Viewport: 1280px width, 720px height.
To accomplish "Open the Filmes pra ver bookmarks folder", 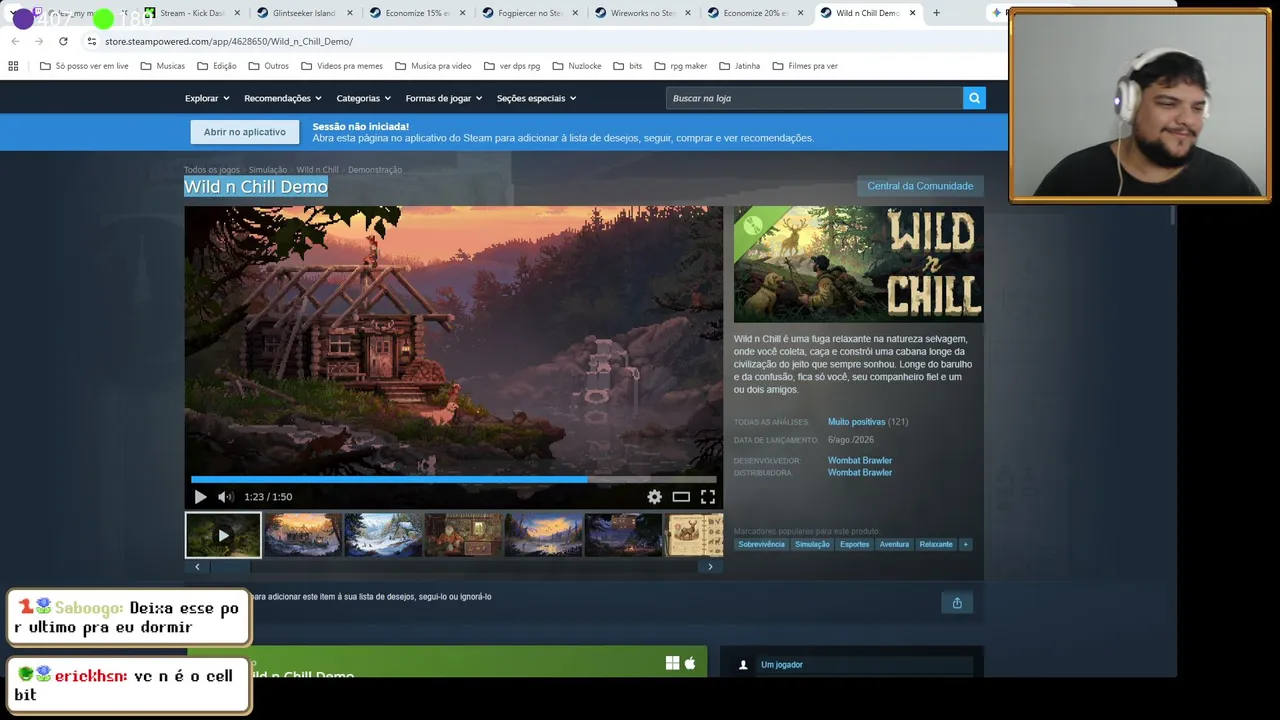I will (x=804, y=66).
